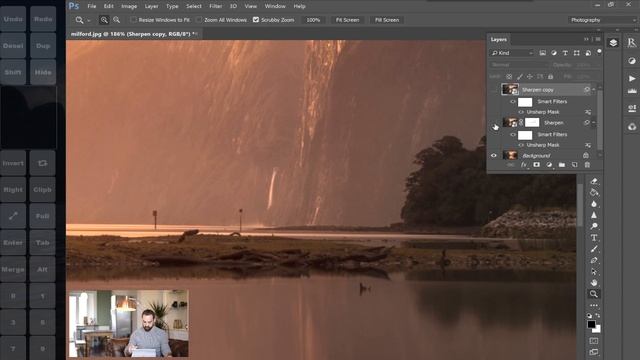Open the Kind filter dropdown
This screenshot has width=640, height=360.
coord(512,53)
